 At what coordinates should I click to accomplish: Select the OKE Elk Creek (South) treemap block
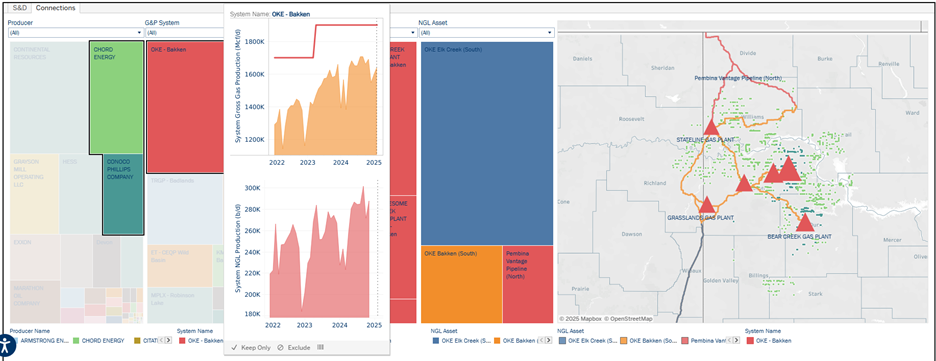click(x=487, y=143)
